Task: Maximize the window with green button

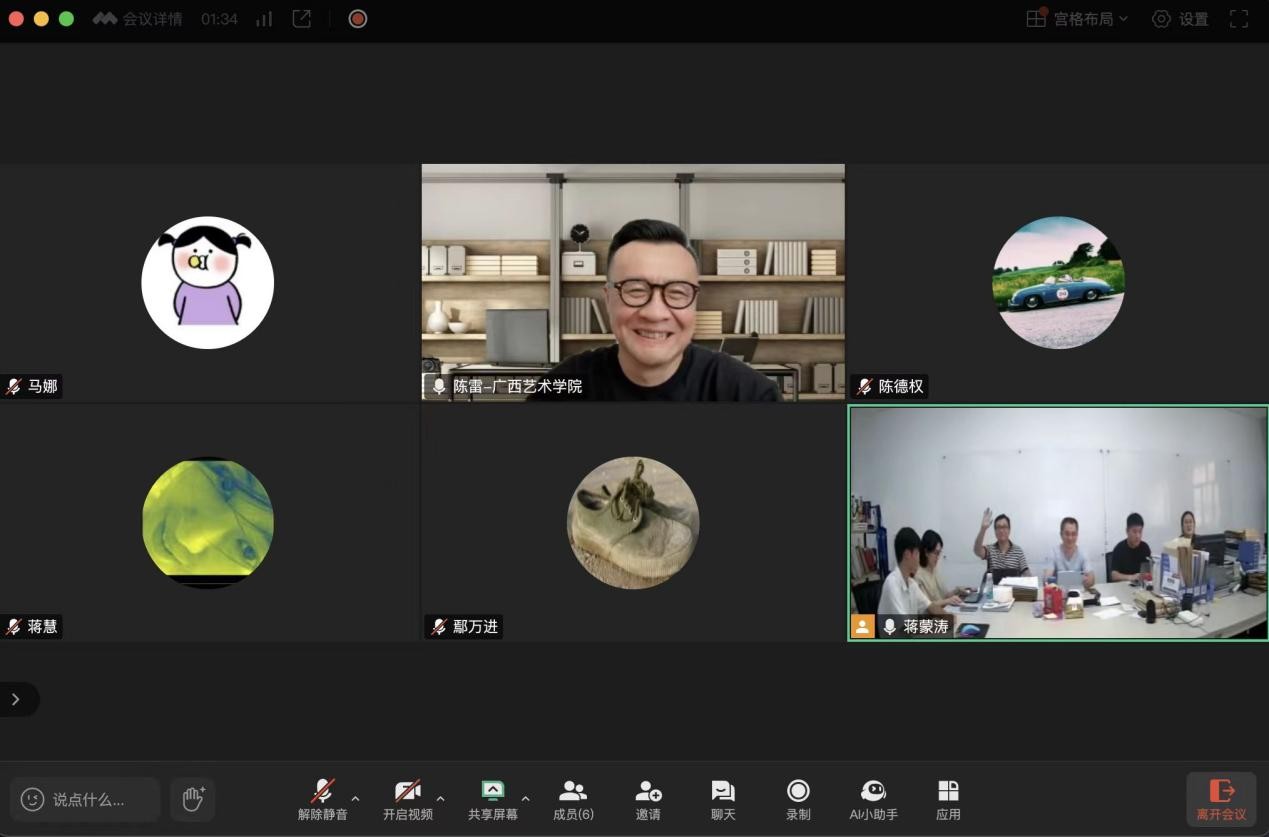Action: click(x=66, y=19)
